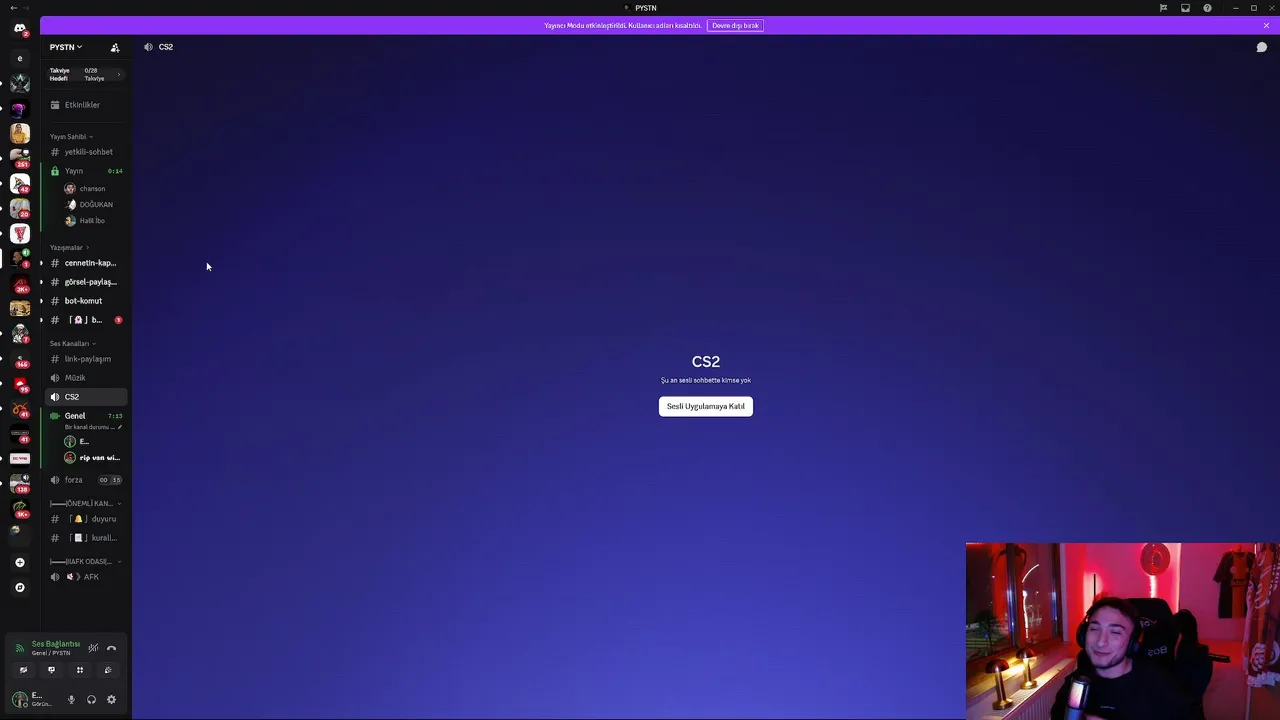Join the AFK voice channel
The image size is (1280, 720).
point(86,577)
